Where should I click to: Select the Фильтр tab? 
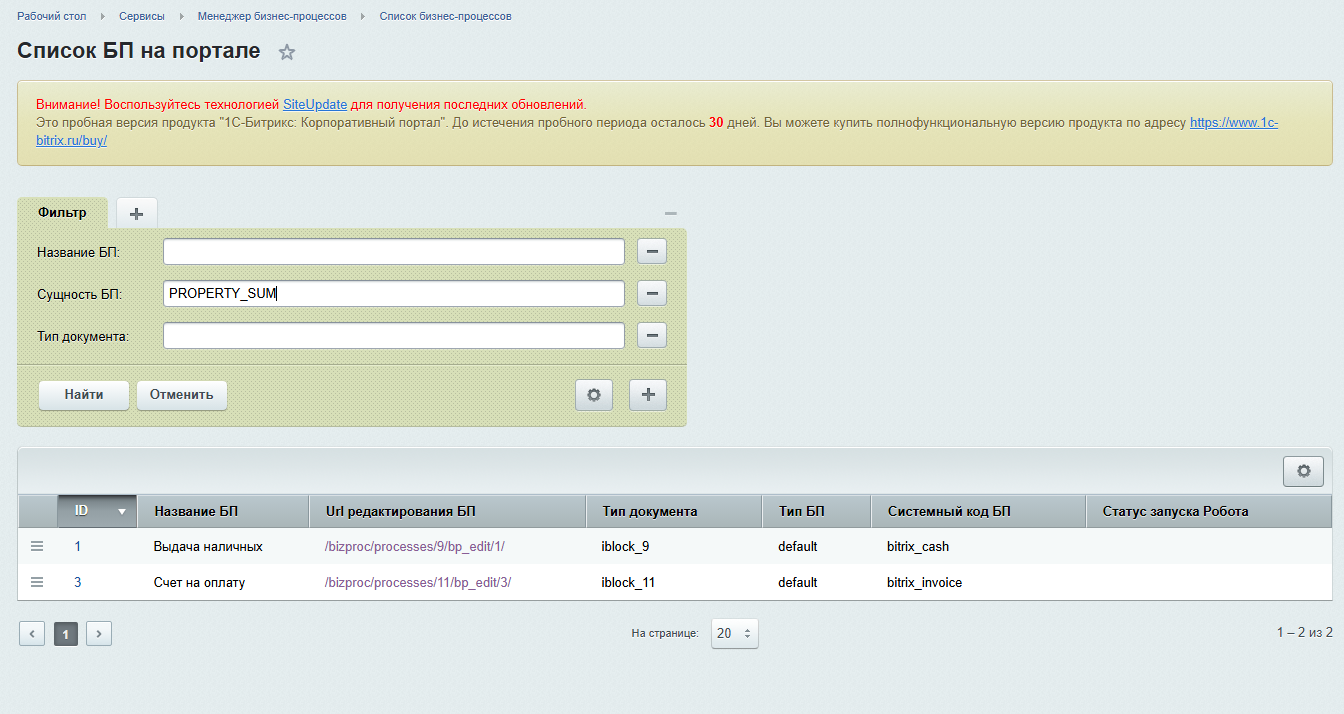[x=62, y=213]
